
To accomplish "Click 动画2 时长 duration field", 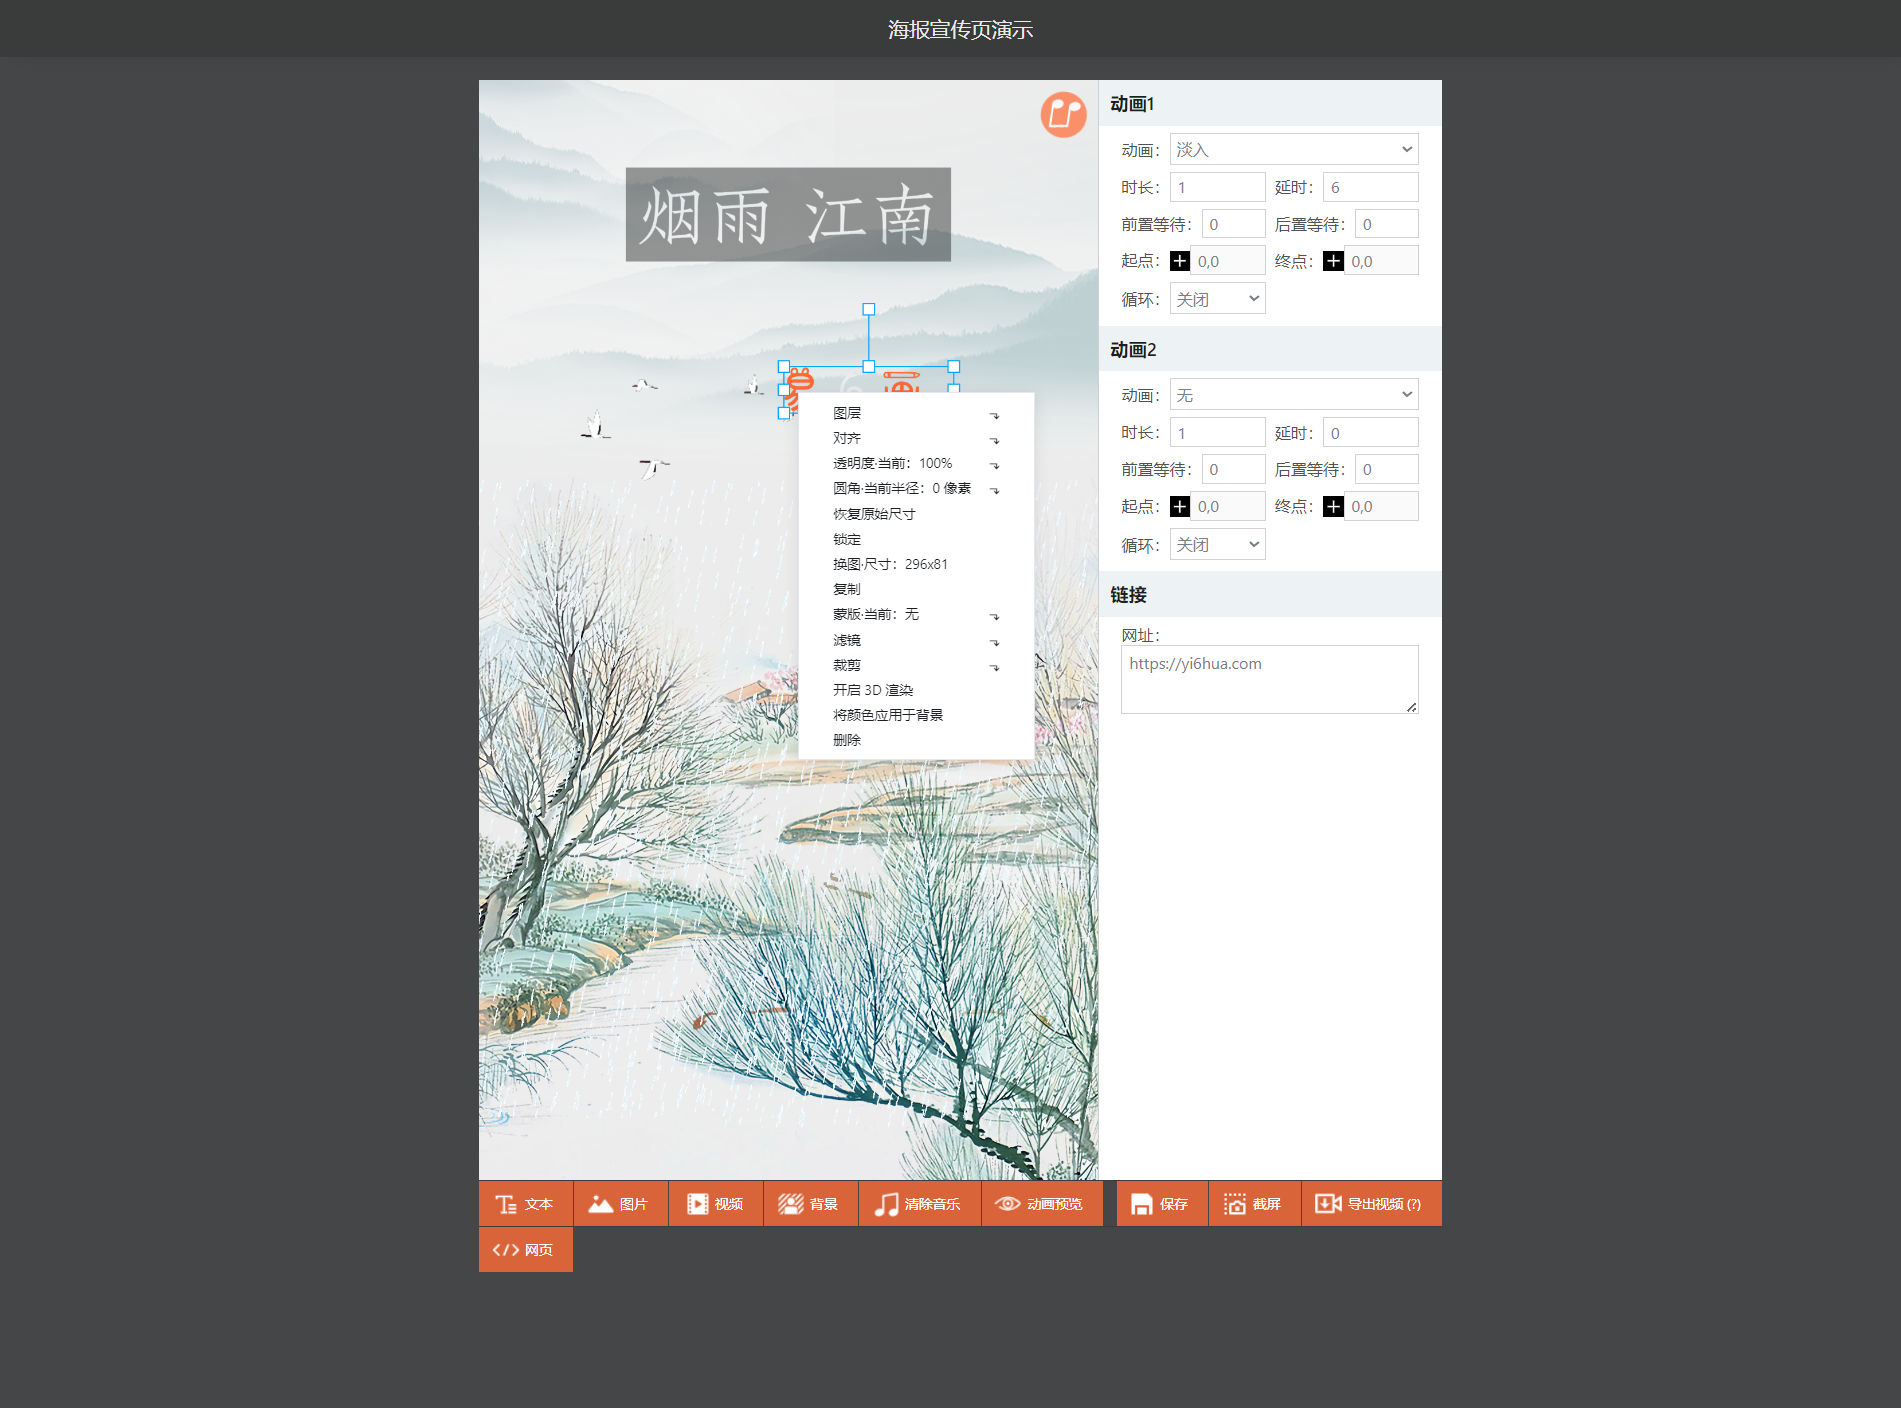I will [x=1217, y=433].
